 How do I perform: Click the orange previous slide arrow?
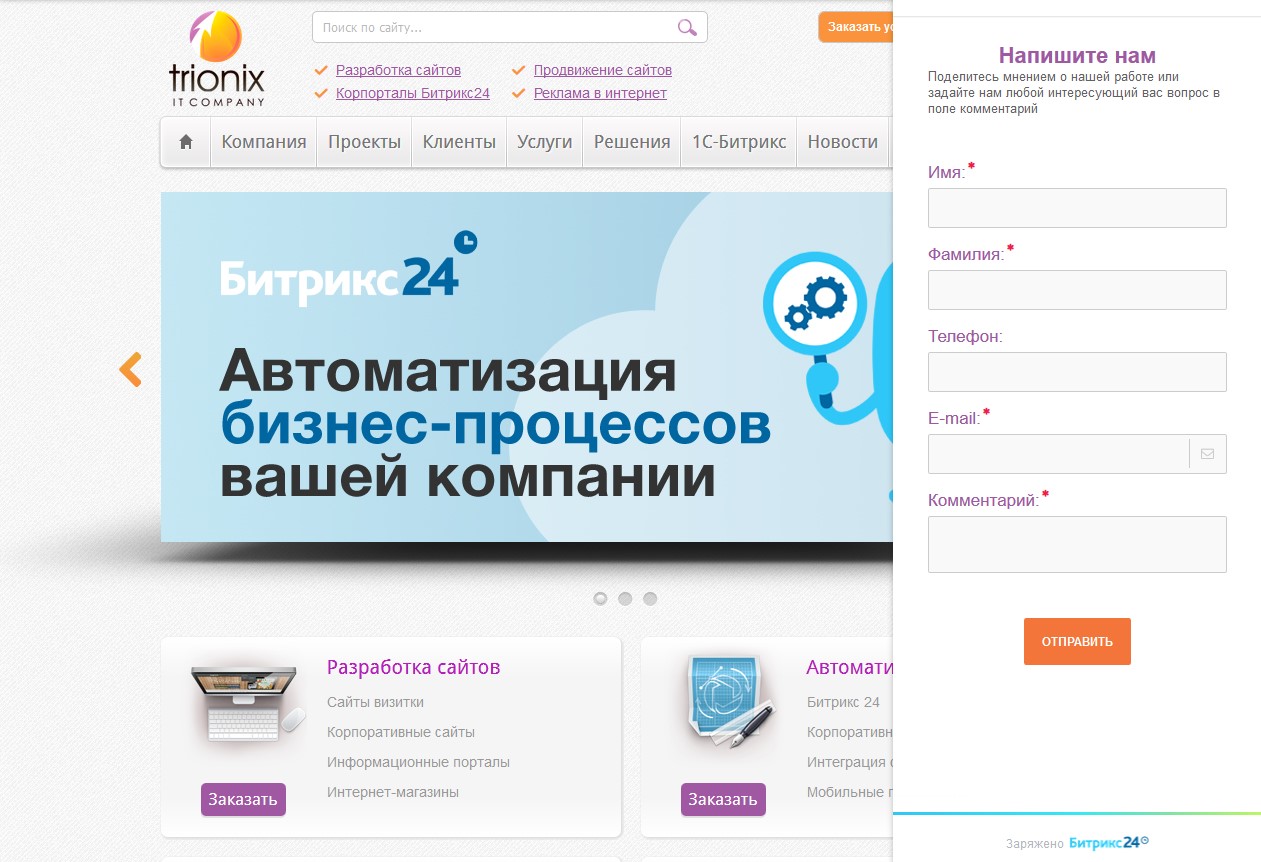click(130, 369)
